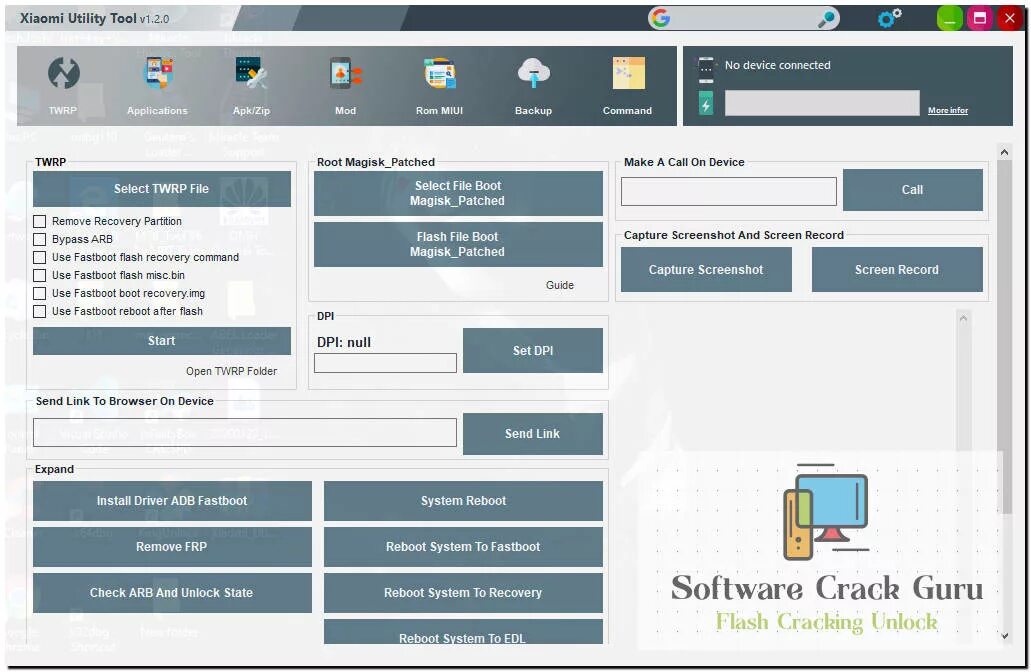Screen dimensions: 1031x672
Task: Click Reboot System To EDL
Action: coord(464,632)
